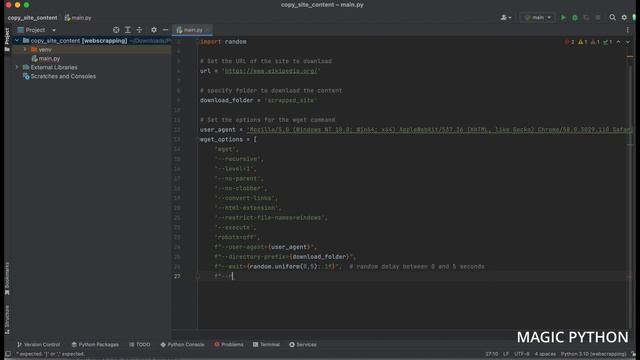Toggle the Bookmarks tool window sidebar button

pyautogui.click(x=7, y=278)
